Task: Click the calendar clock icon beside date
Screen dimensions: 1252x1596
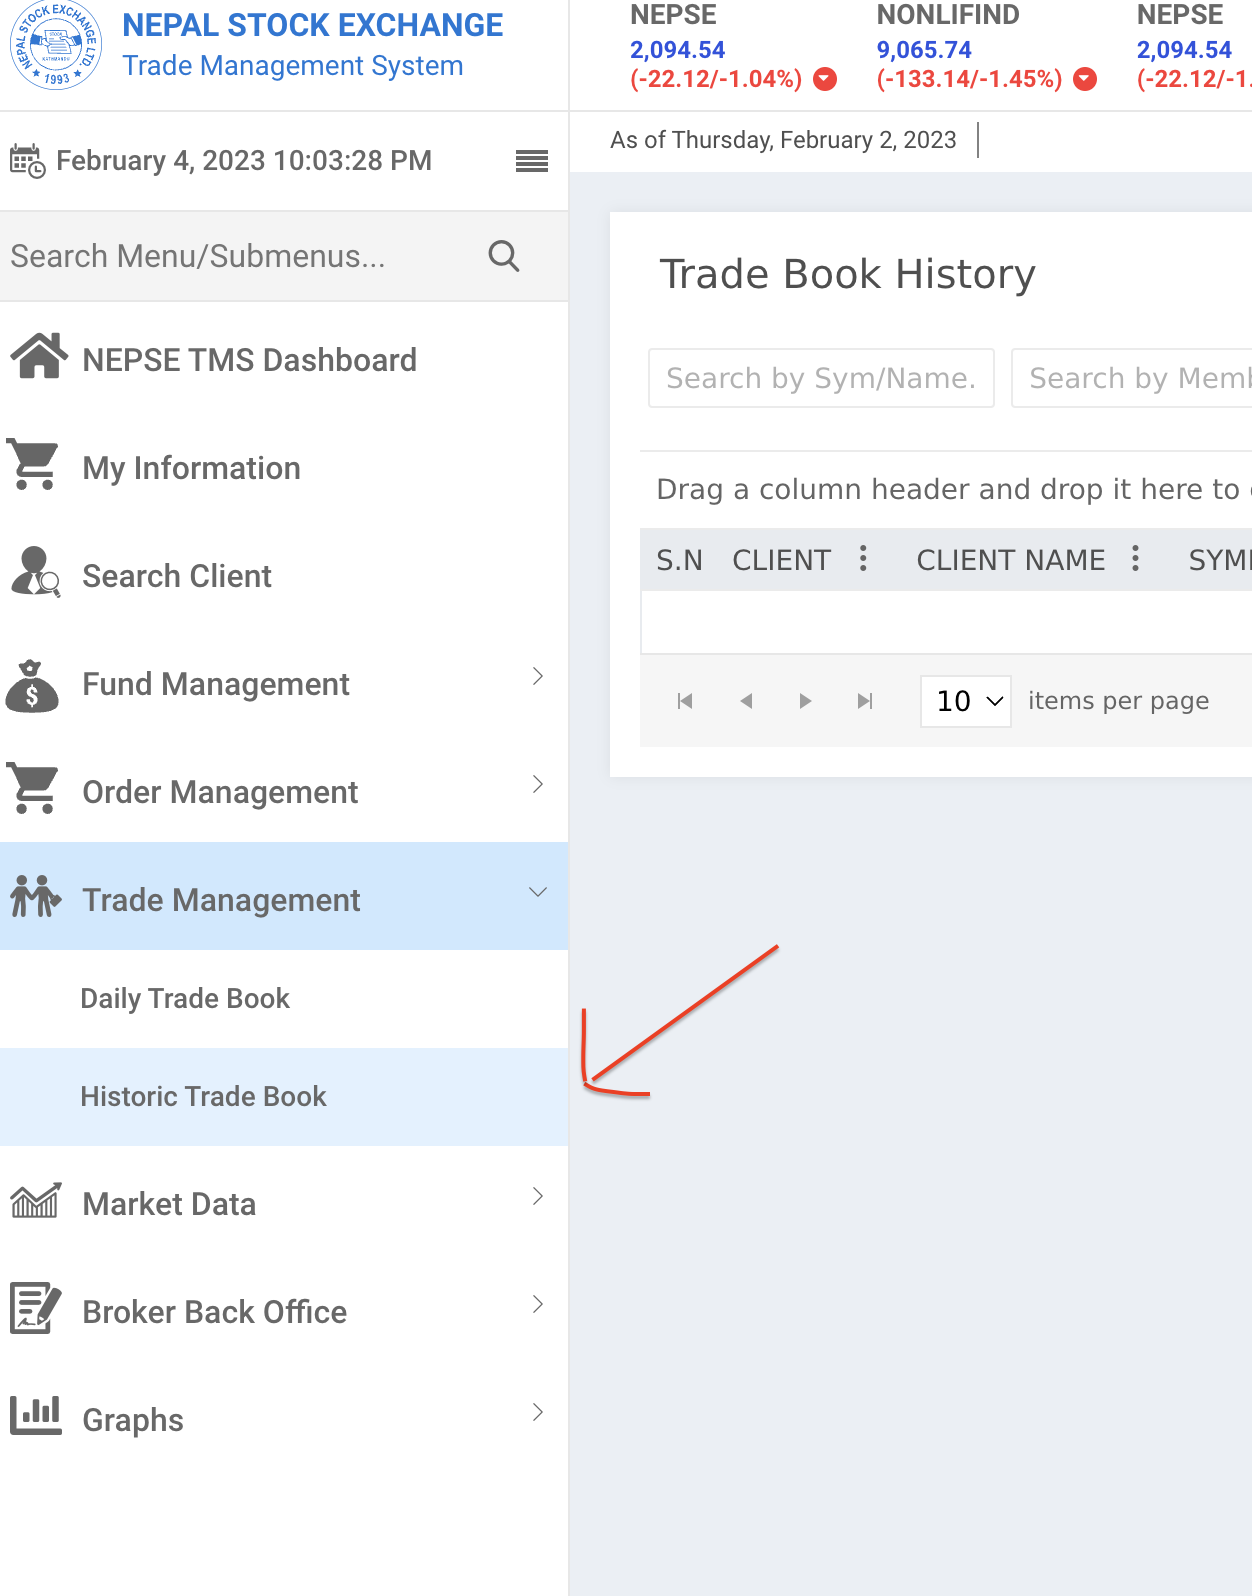Action: pyautogui.click(x=27, y=161)
